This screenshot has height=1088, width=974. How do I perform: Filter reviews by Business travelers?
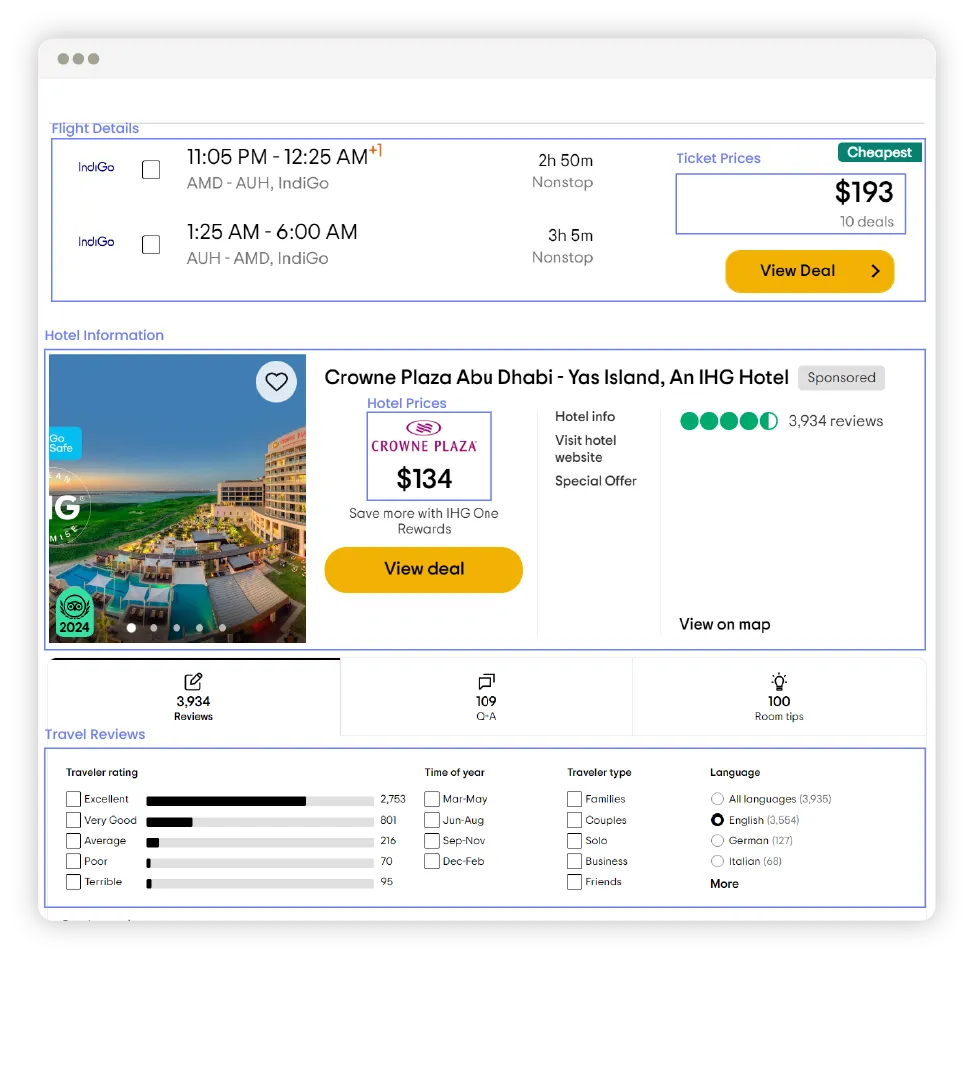click(574, 861)
